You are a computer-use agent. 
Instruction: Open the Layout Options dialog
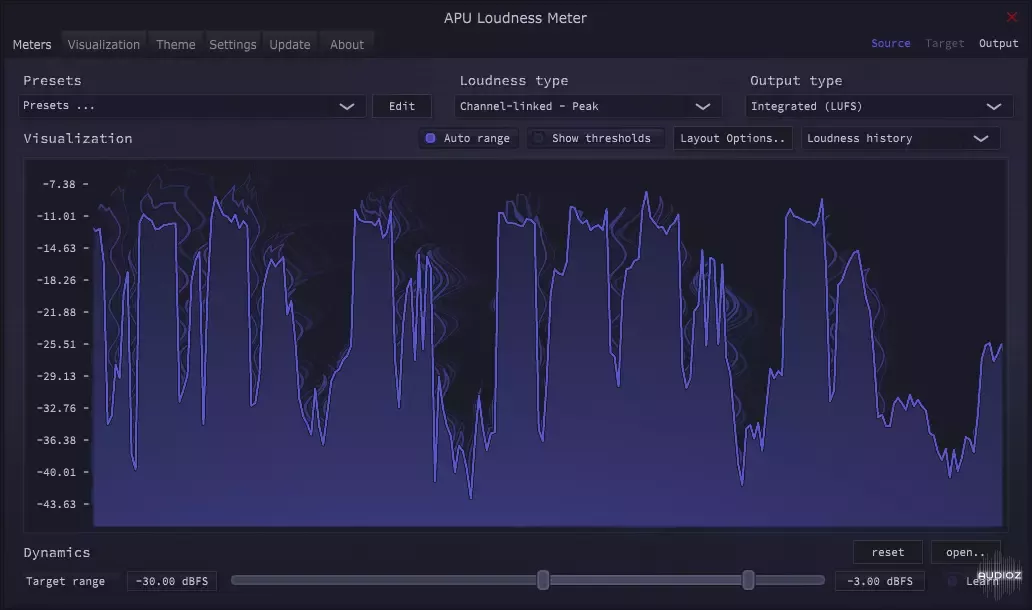point(733,138)
